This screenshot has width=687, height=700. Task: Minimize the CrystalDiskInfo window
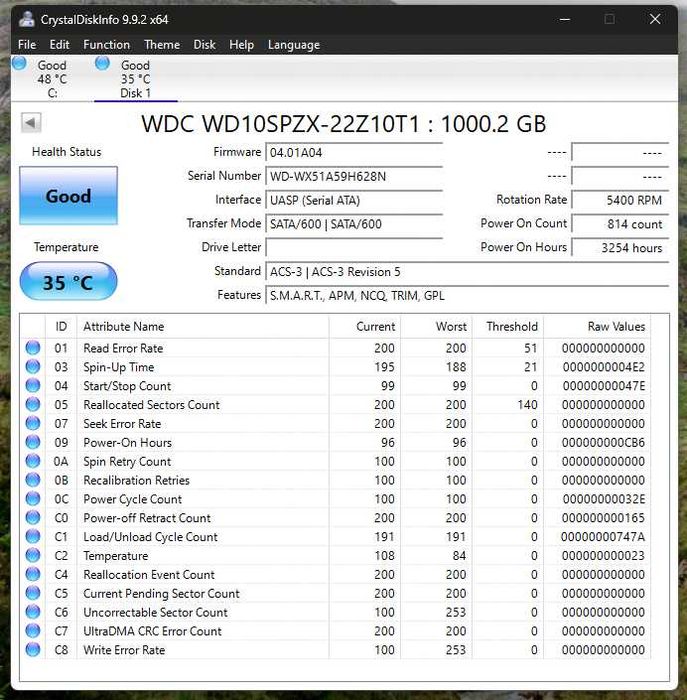point(565,20)
